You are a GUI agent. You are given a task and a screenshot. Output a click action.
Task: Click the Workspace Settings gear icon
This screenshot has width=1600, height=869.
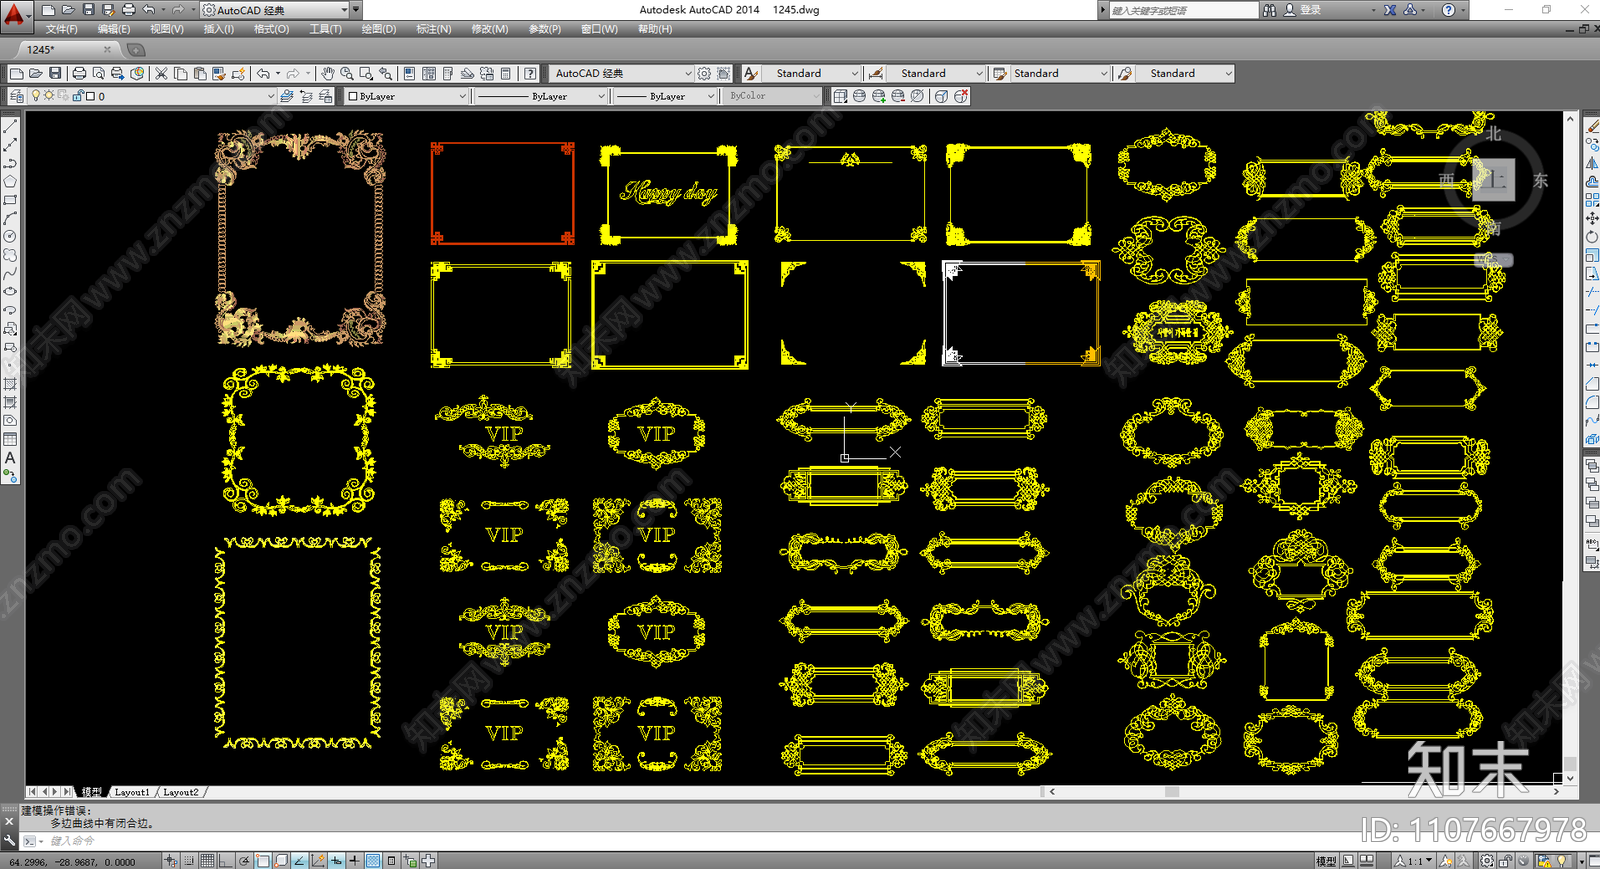704,74
